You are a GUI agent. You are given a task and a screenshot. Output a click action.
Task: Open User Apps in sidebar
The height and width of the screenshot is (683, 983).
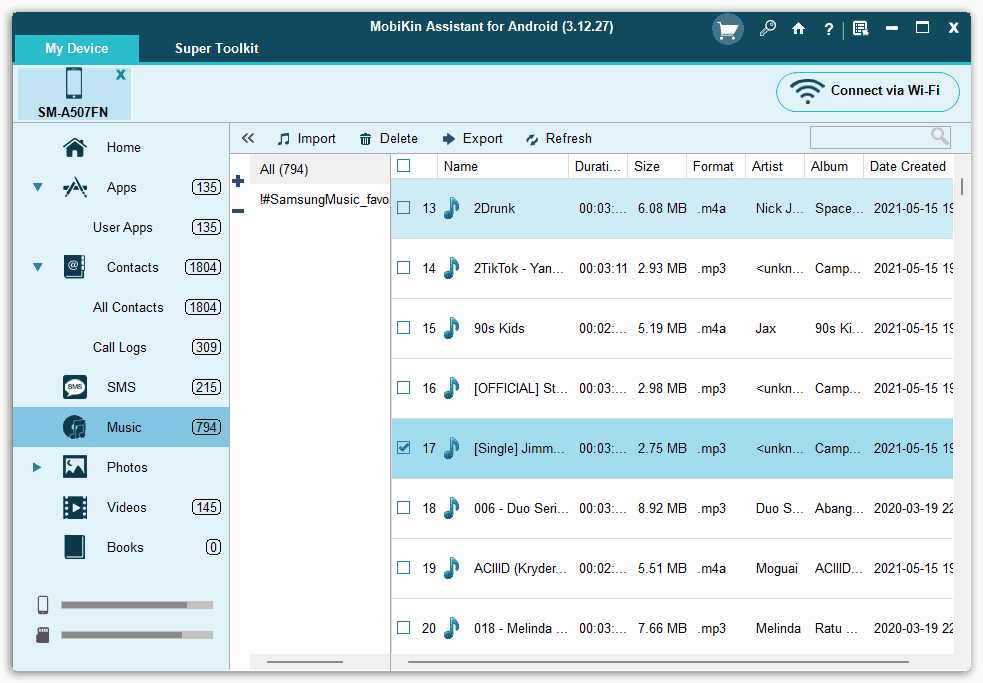[123, 227]
